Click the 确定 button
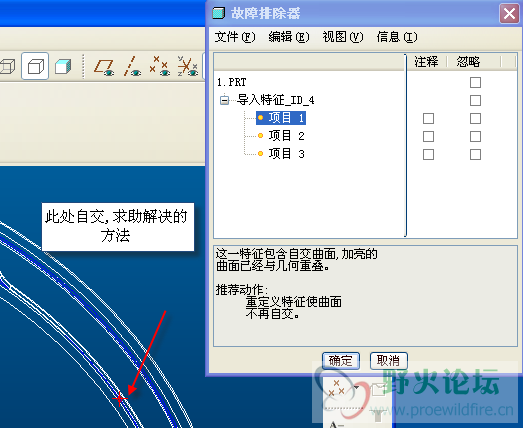The image size is (523, 428). (341, 361)
